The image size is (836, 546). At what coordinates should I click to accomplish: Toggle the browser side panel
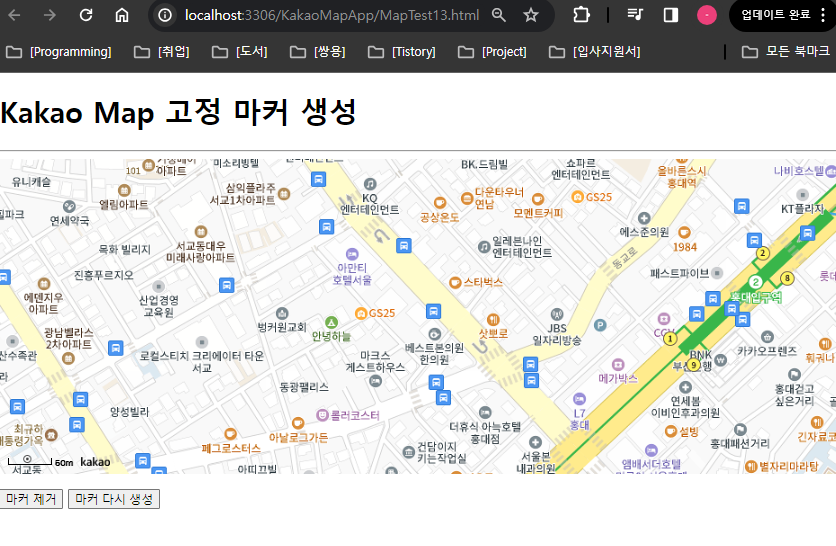[671, 15]
